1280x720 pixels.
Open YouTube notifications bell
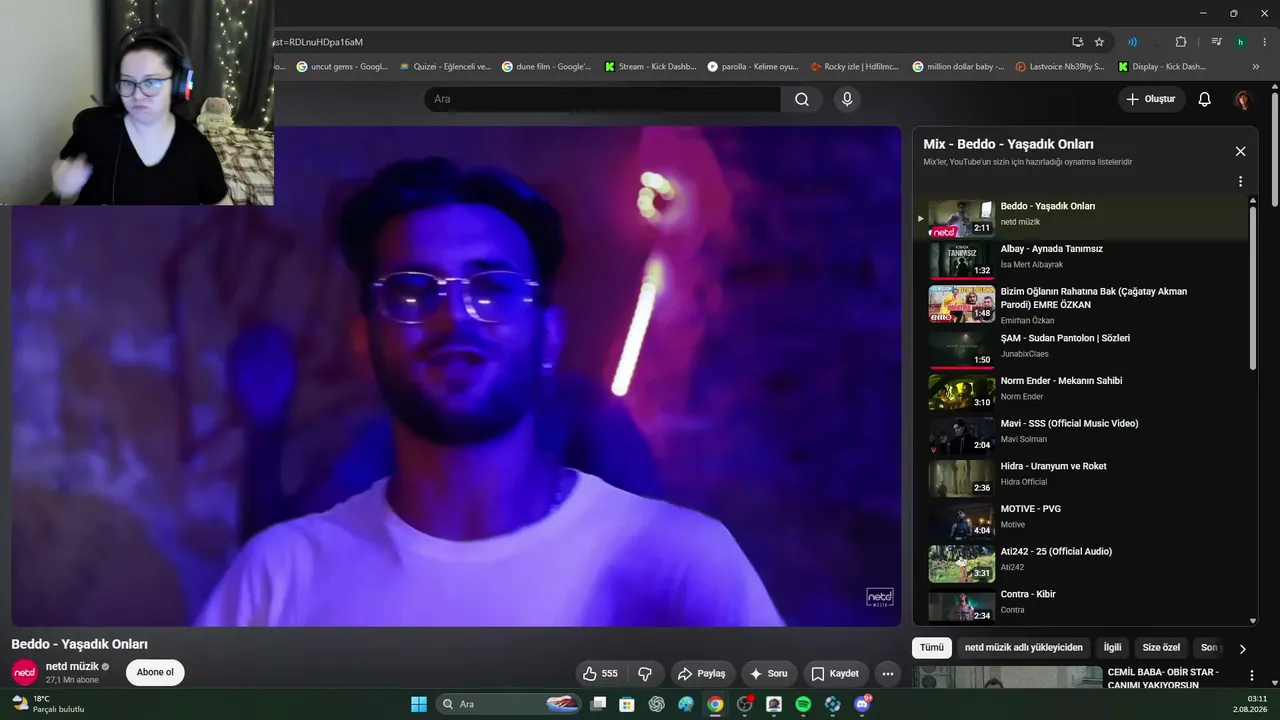pos(1205,99)
